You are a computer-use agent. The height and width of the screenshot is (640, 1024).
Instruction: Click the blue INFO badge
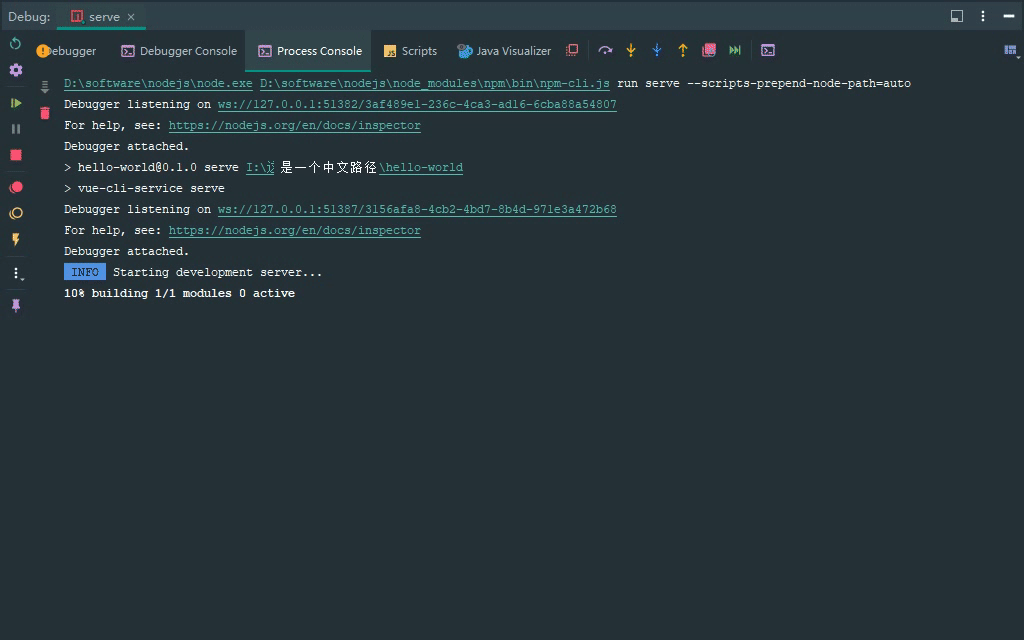(85, 272)
